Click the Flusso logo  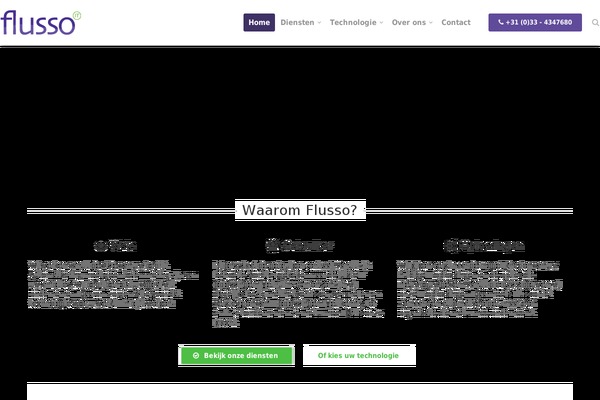[40, 23]
